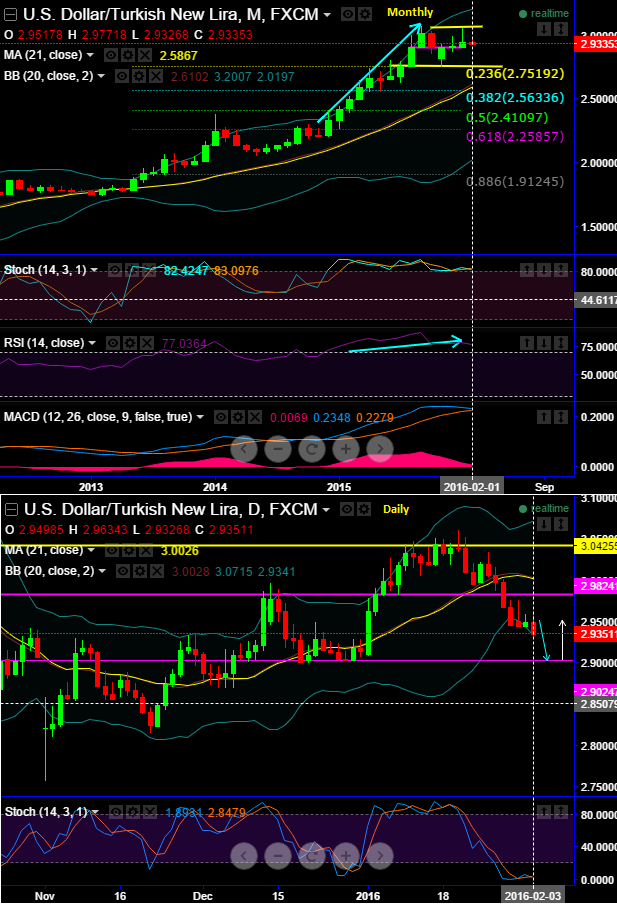The width and height of the screenshot is (617, 905).
Task: Open MA settings gear on monthly chart
Action: click(128, 55)
